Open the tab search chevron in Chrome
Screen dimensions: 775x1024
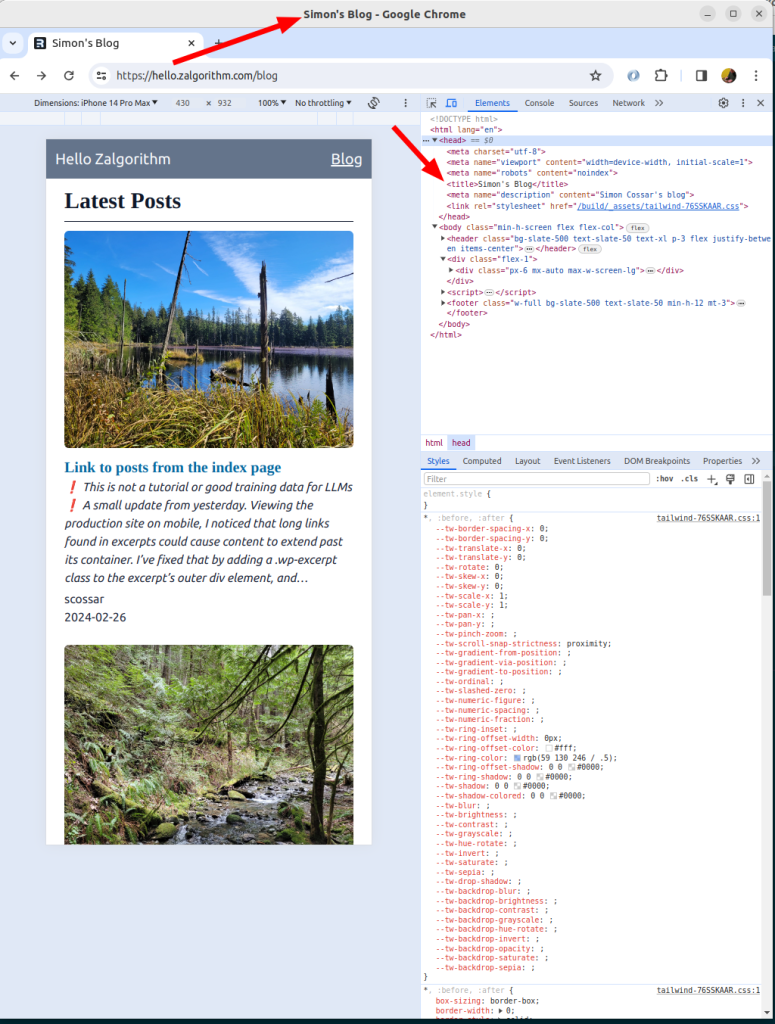click(x=12, y=43)
